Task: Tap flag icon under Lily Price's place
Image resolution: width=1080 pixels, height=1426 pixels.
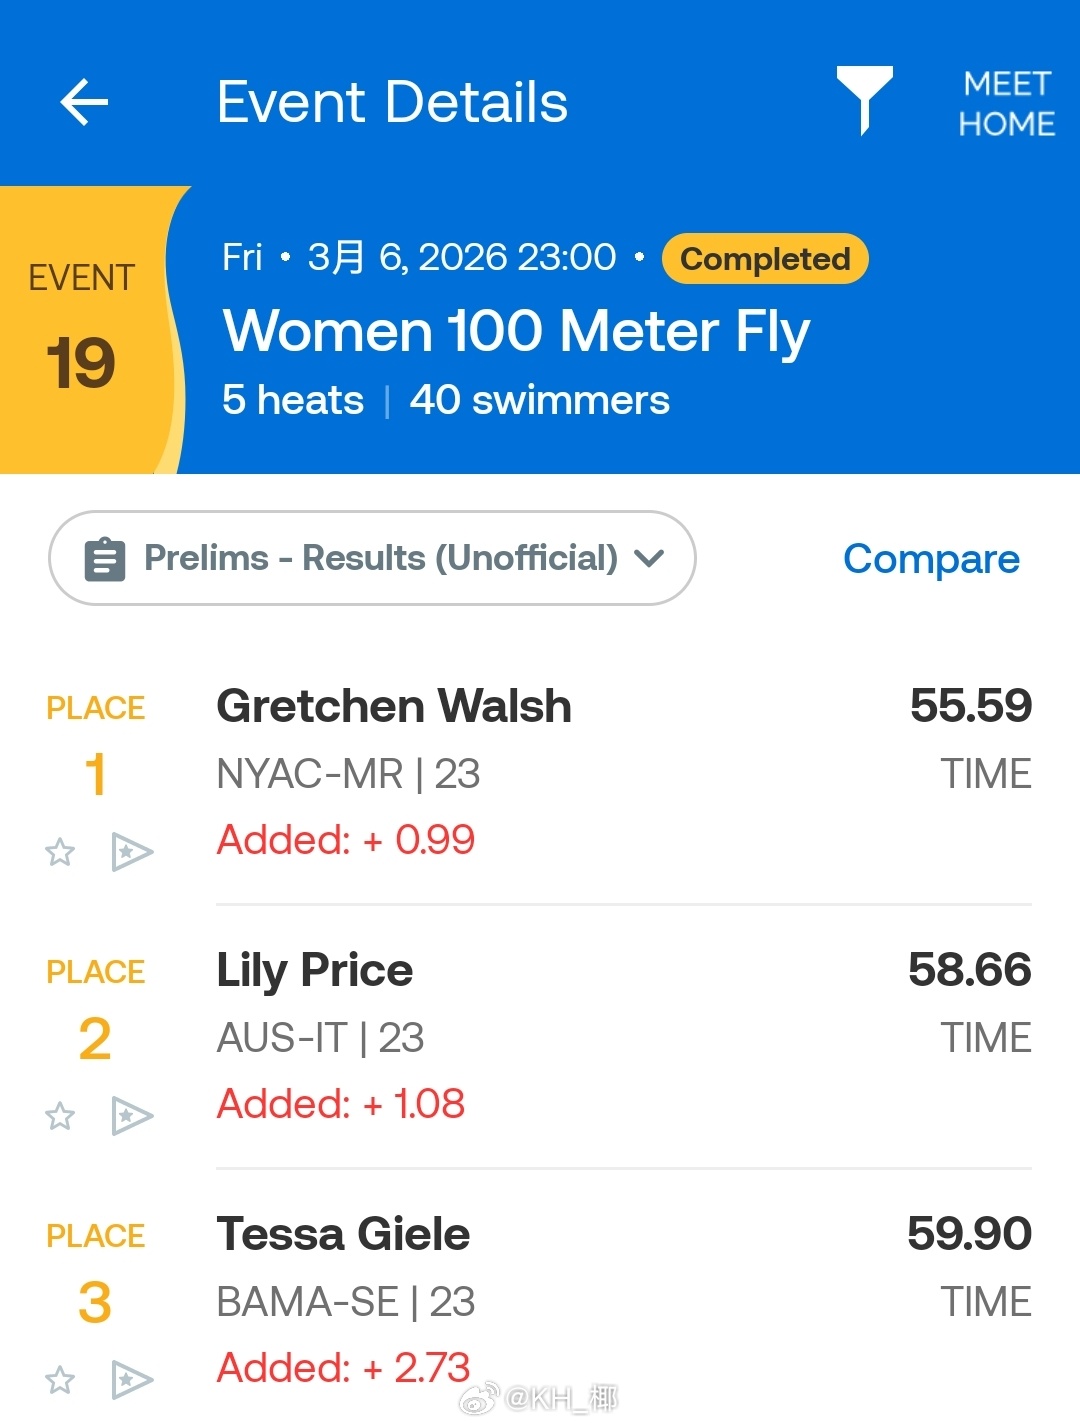Action: tap(131, 1116)
